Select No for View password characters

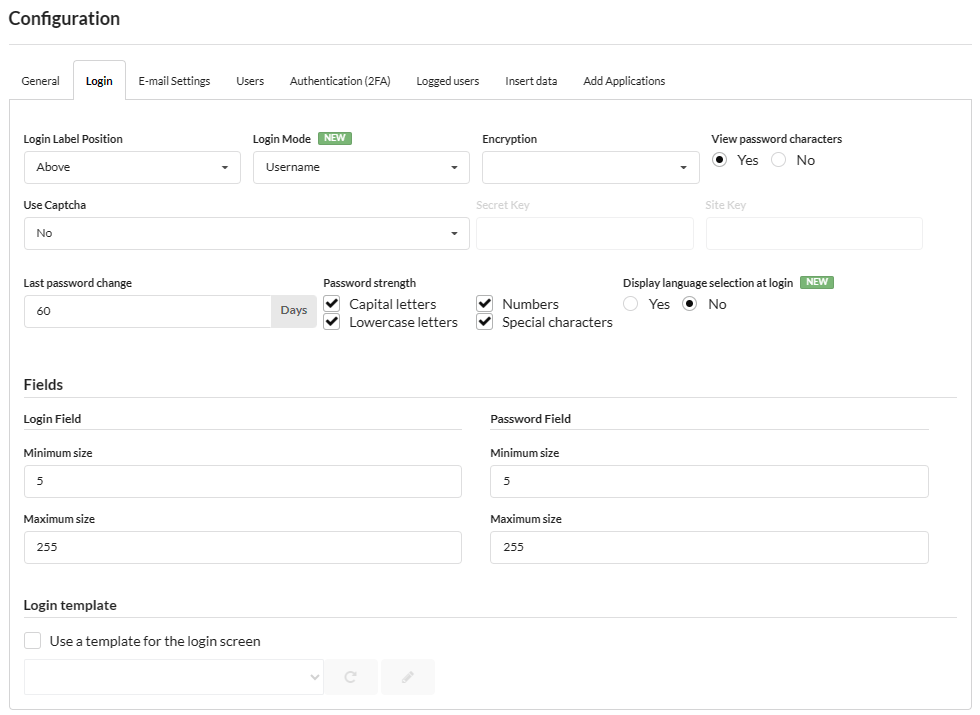click(x=779, y=160)
